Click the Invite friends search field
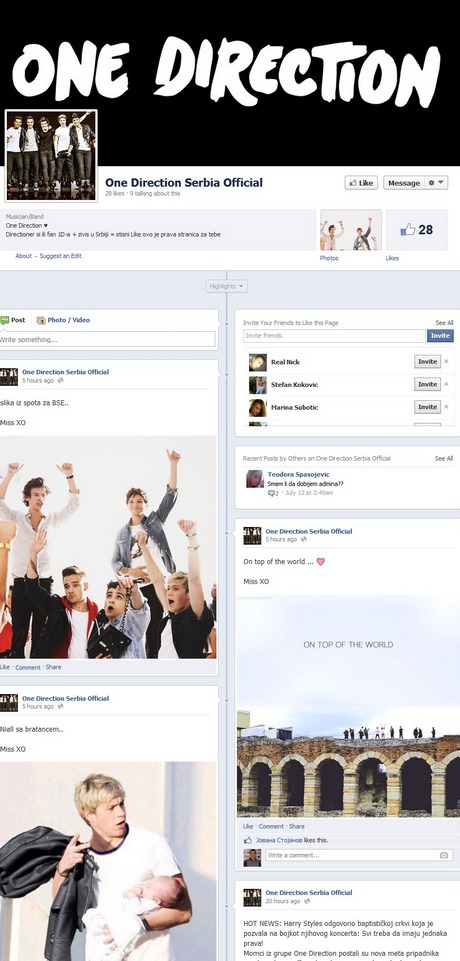The width and height of the screenshot is (460, 961). pos(334,336)
